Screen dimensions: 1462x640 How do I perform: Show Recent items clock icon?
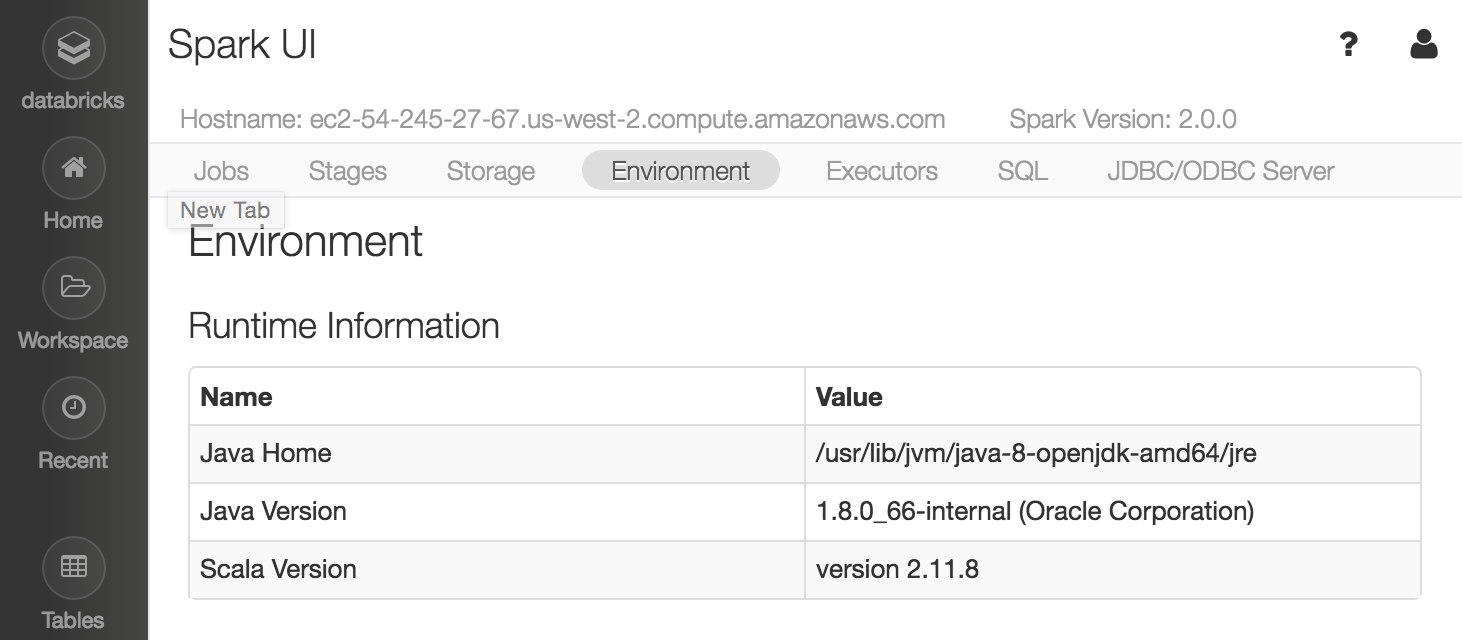click(73, 408)
